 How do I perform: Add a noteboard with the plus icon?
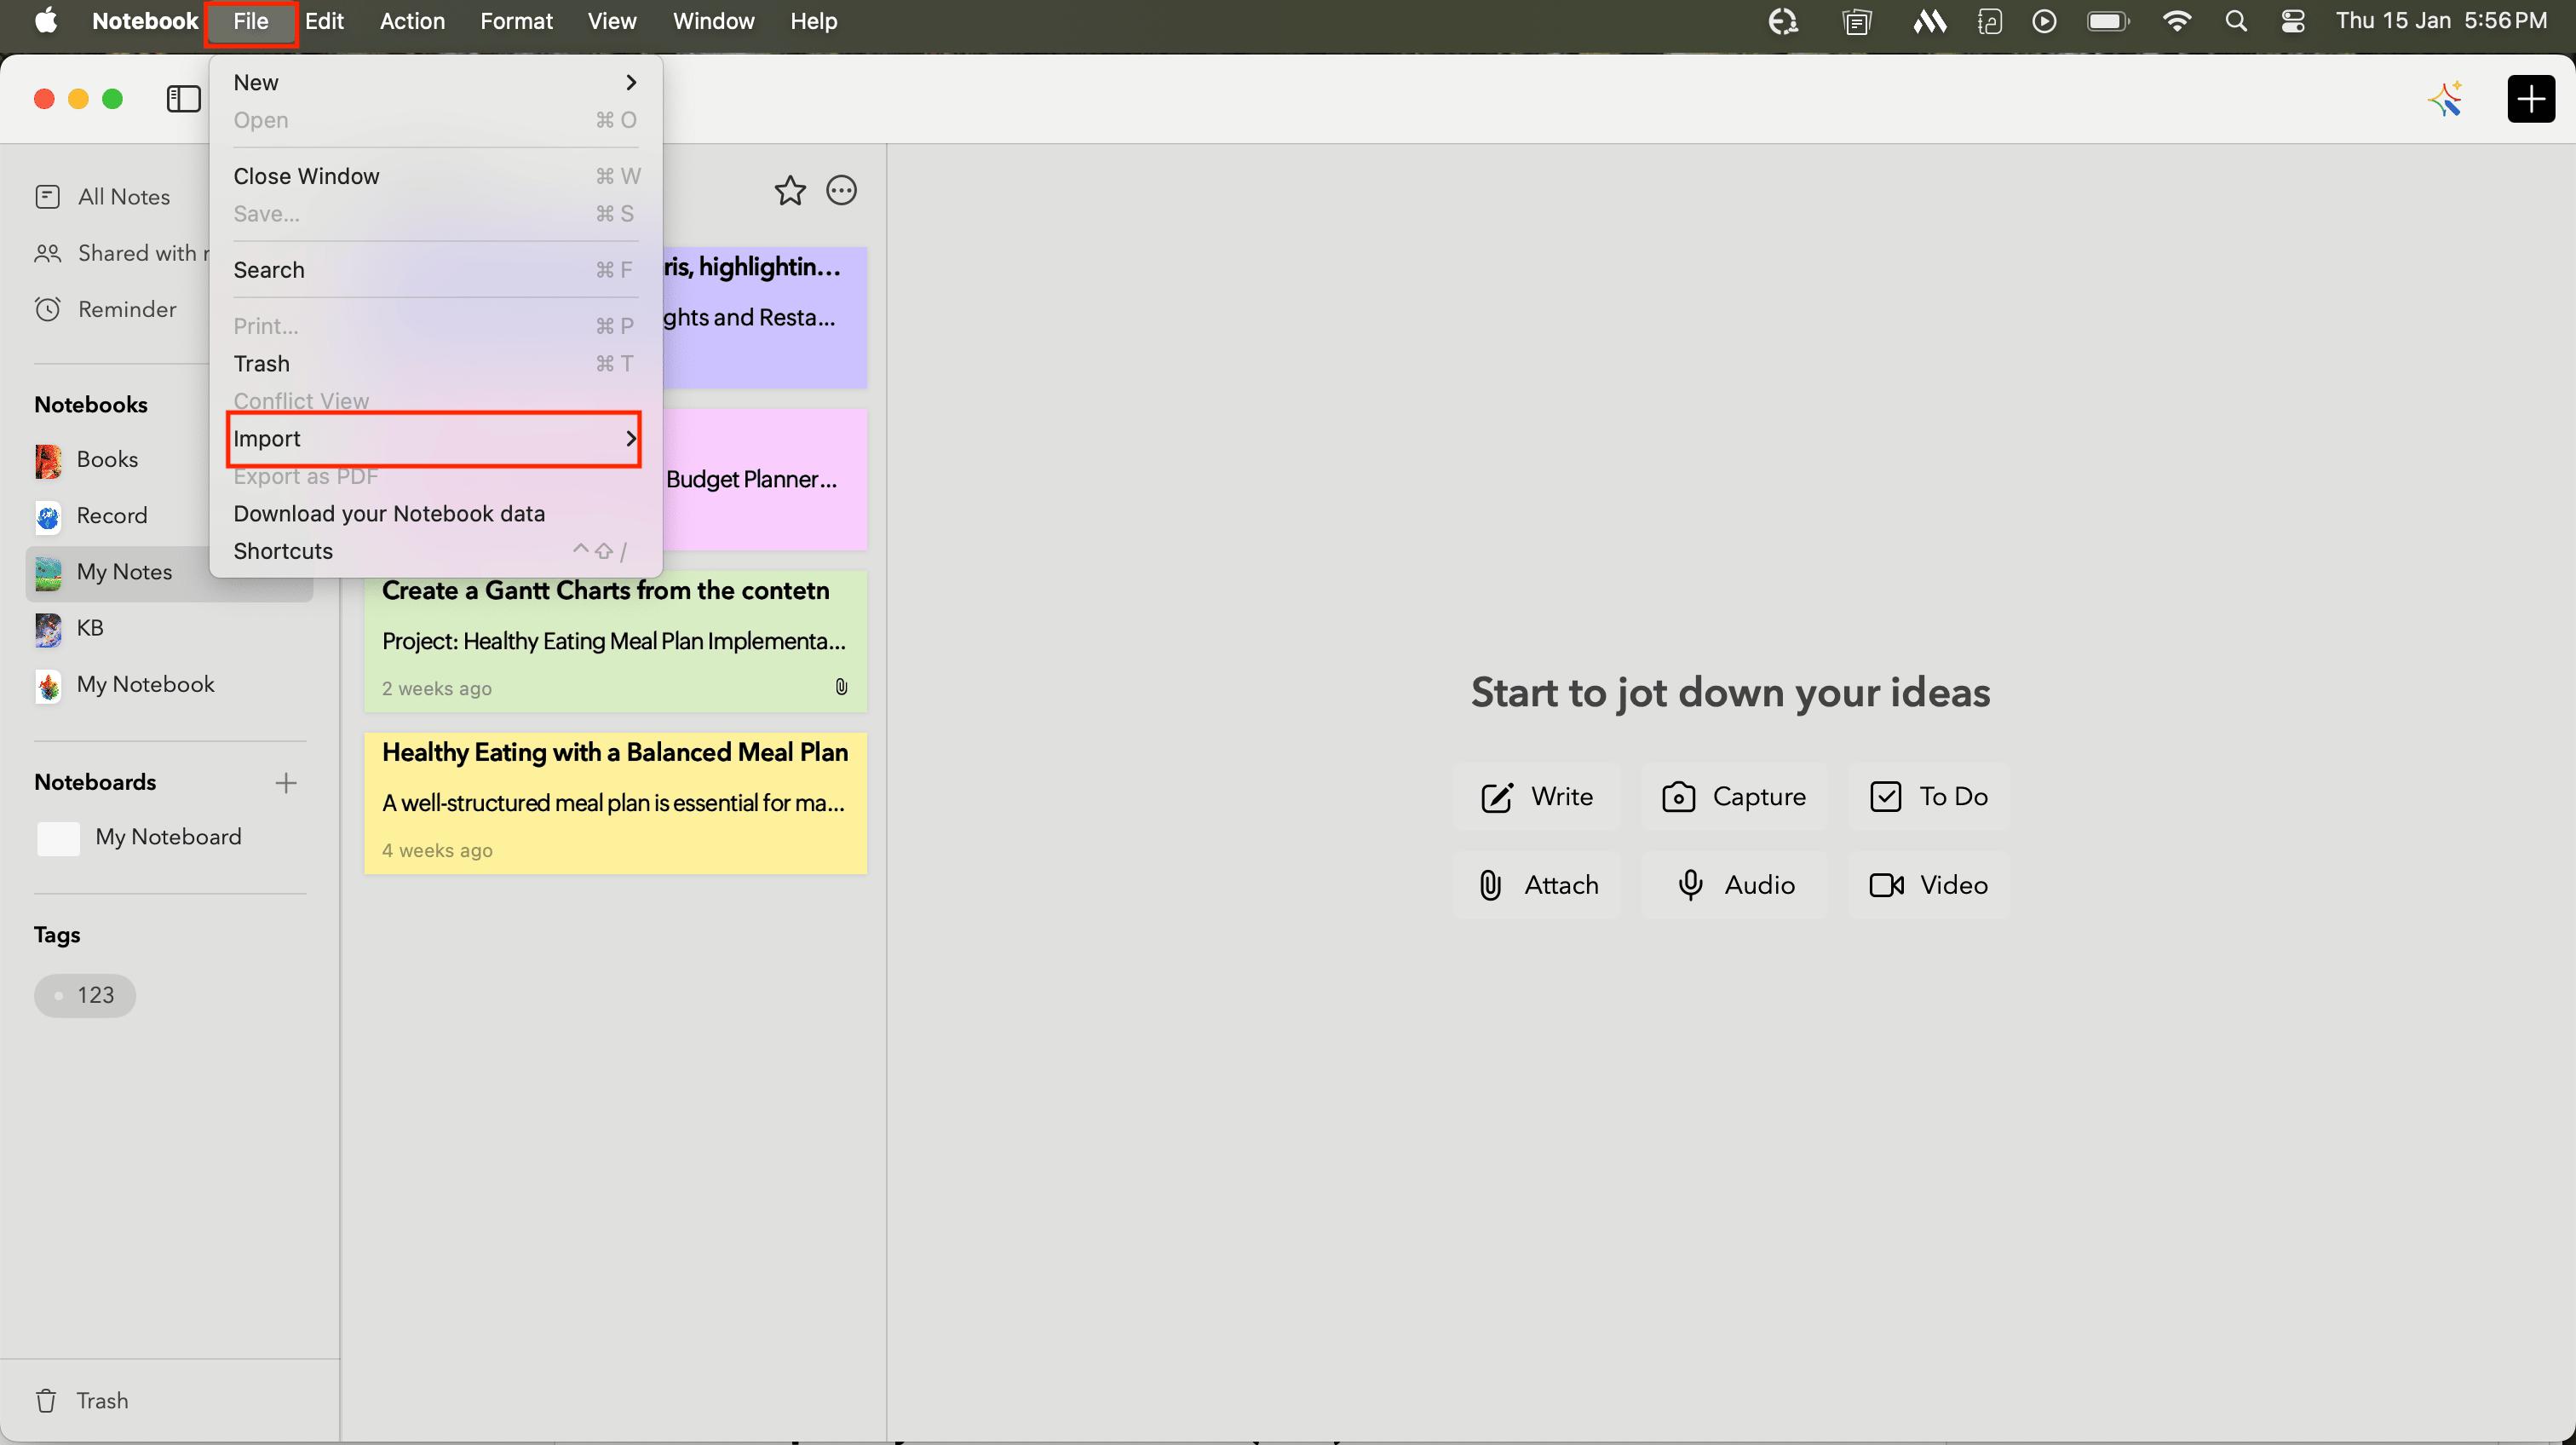coord(286,782)
